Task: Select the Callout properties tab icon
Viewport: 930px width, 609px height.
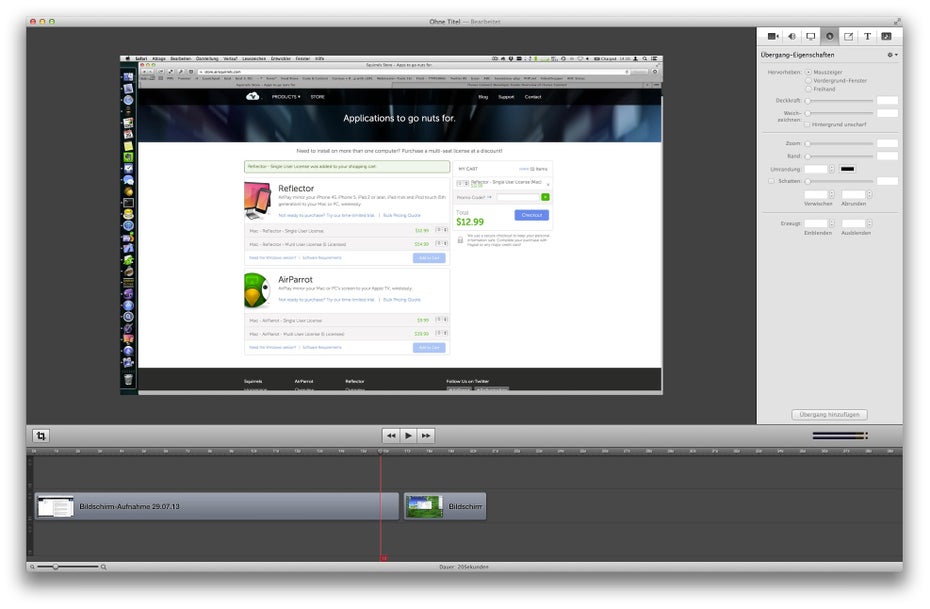Action: [x=830, y=36]
